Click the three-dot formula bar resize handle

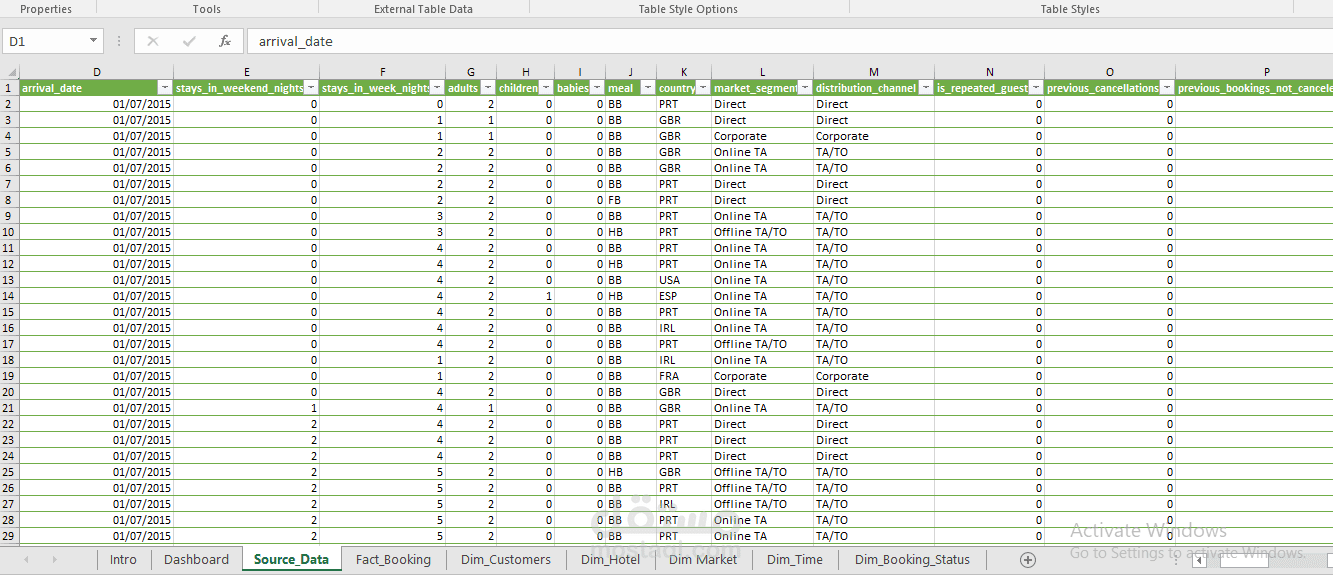point(119,41)
